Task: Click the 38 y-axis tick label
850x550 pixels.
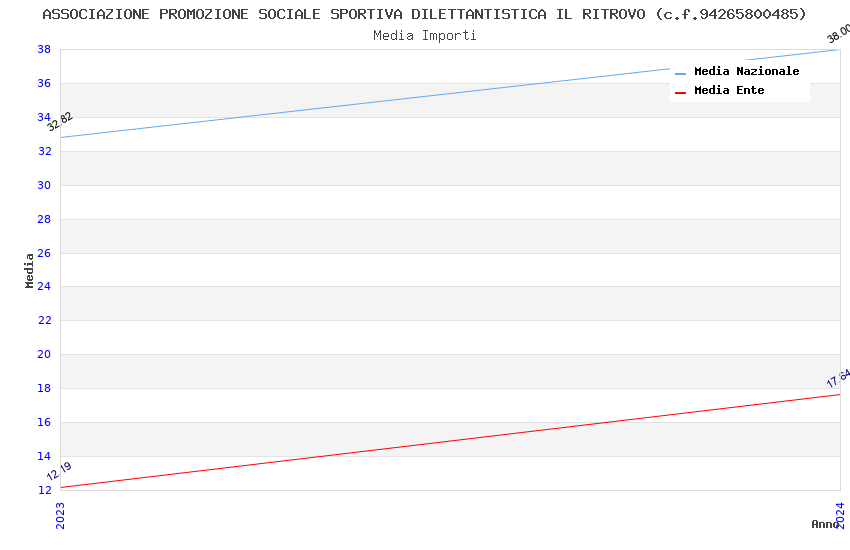Action: pos(44,50)
